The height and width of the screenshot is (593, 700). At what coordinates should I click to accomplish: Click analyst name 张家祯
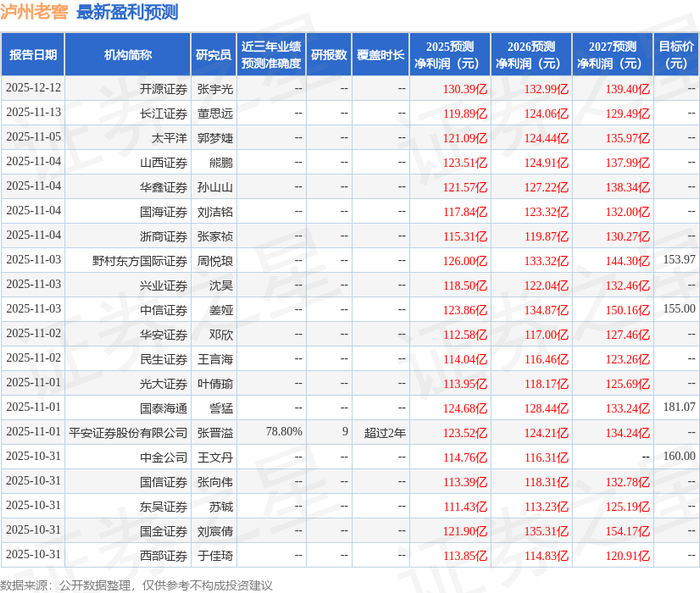point(215,237)
